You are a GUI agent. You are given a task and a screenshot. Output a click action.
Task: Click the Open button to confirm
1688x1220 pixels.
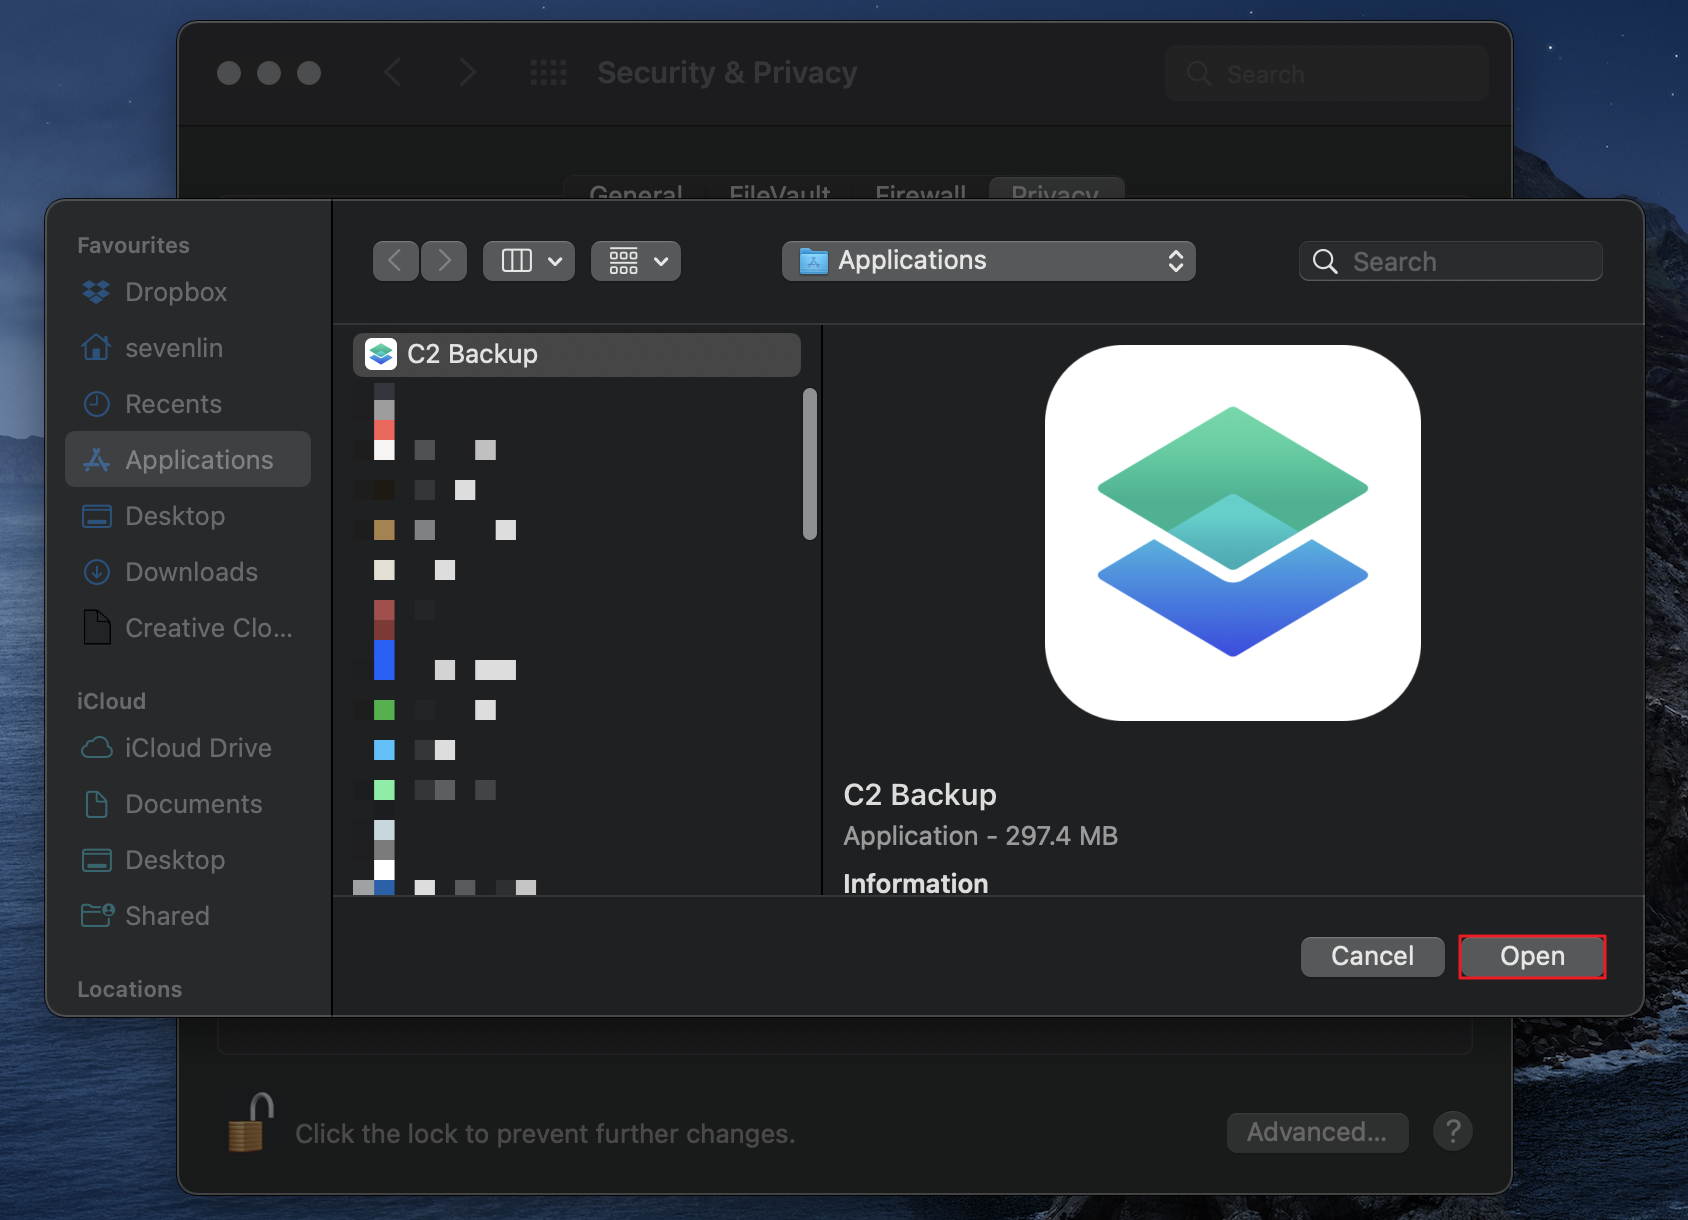[1531, 956]
